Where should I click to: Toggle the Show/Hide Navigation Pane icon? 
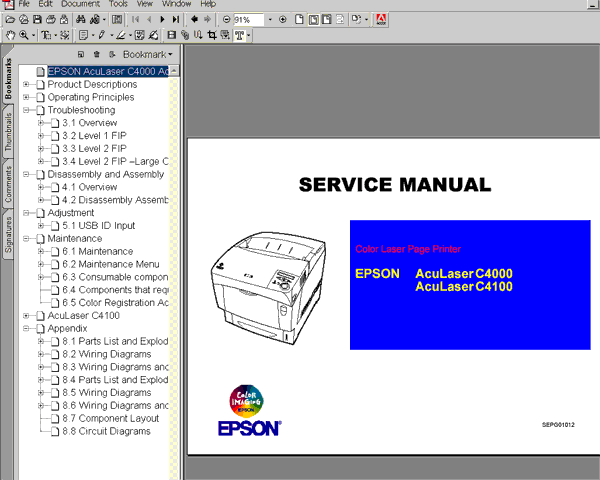point(117,20)
